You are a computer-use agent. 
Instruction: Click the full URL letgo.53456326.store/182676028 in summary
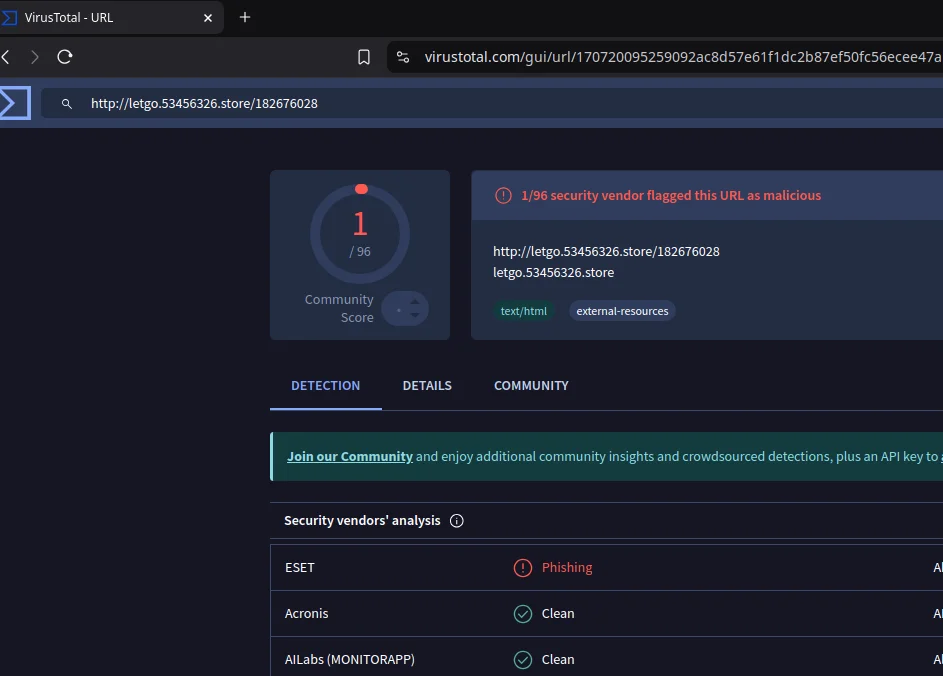click(606, 251)
